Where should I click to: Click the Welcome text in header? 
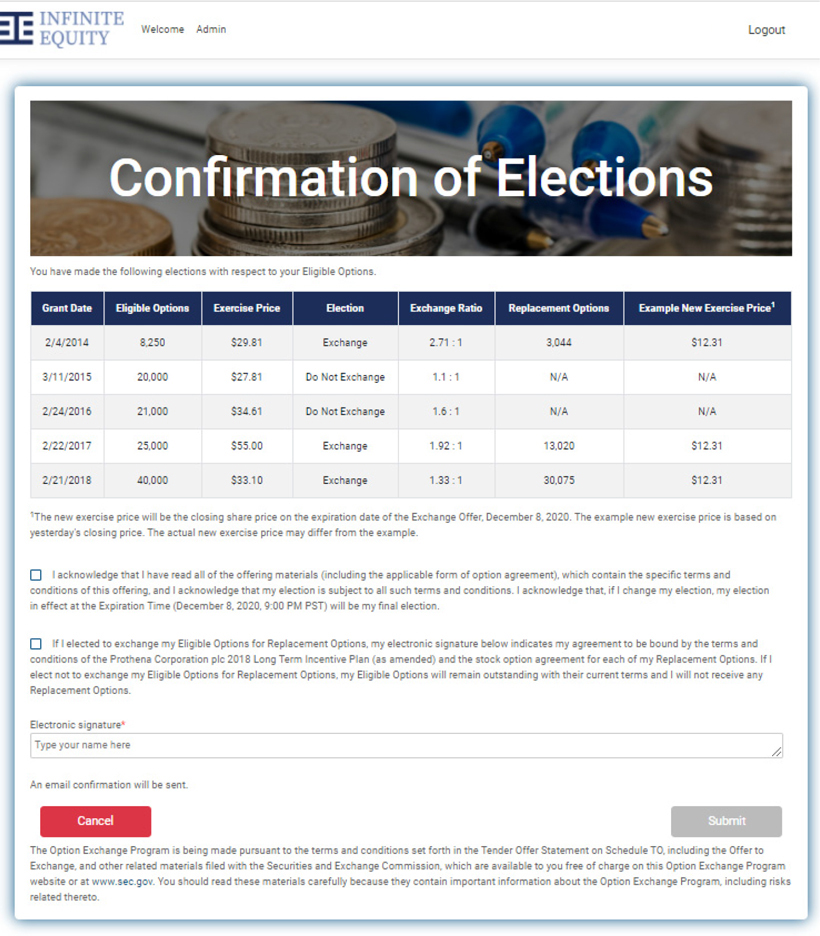coord(162,30)
